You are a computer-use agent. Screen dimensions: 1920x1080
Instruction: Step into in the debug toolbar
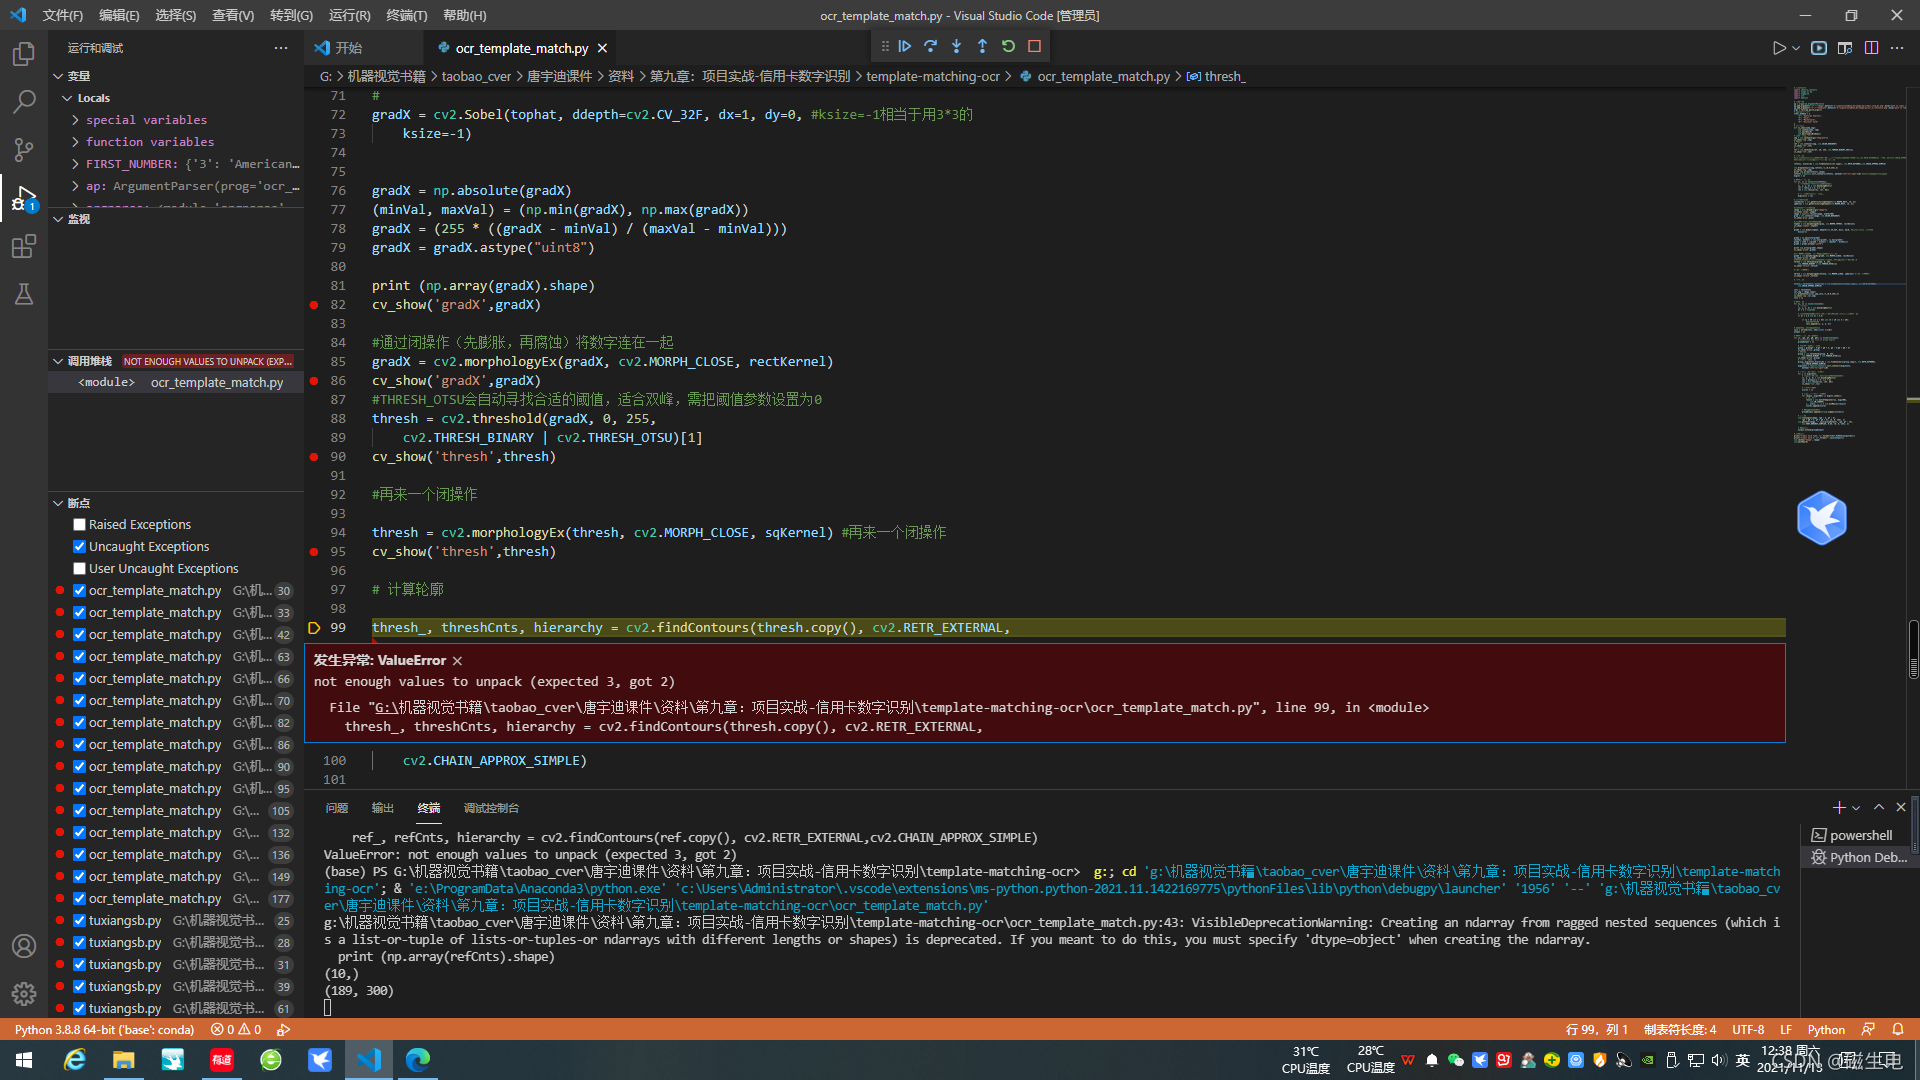click(957, 46)
